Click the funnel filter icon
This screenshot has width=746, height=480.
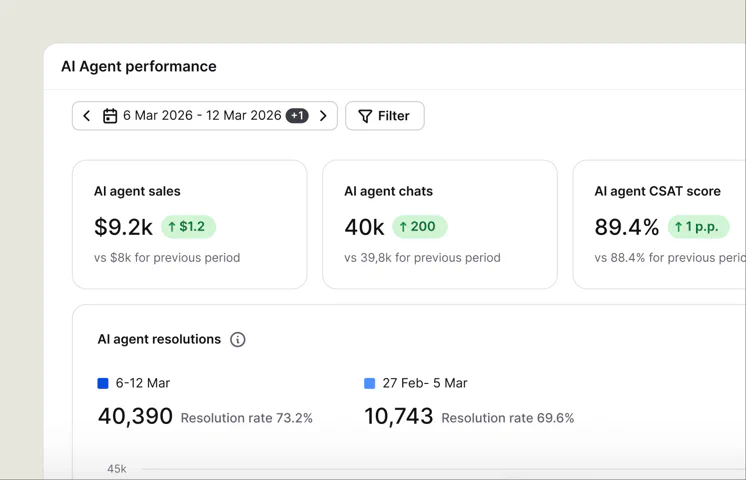coord(365,116)
